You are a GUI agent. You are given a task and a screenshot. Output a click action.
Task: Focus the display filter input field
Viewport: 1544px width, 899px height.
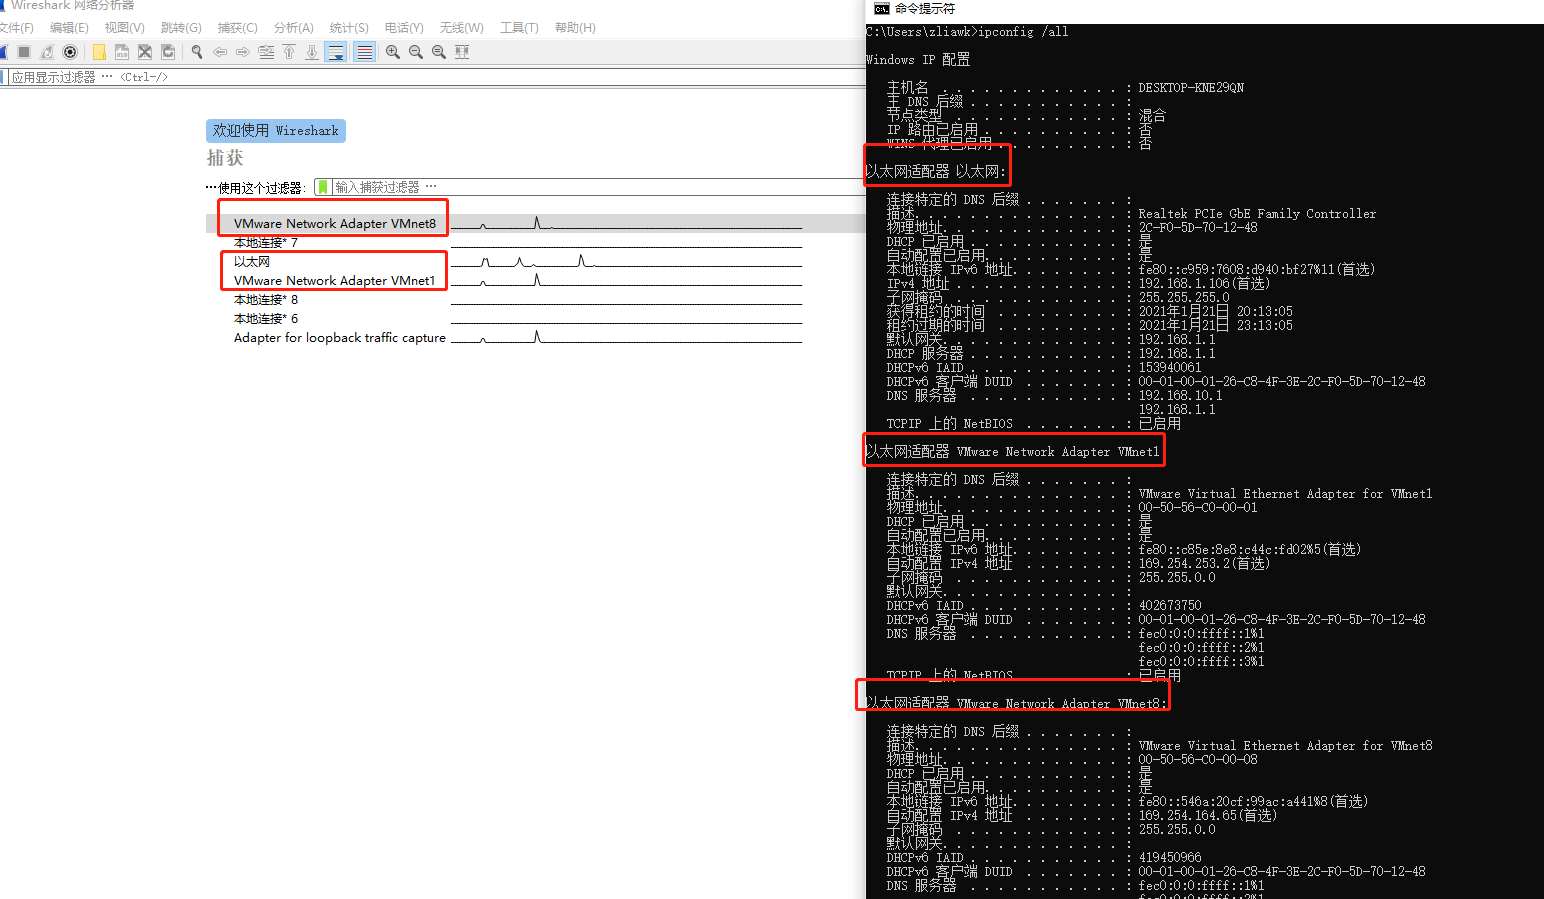pos(436,77)
